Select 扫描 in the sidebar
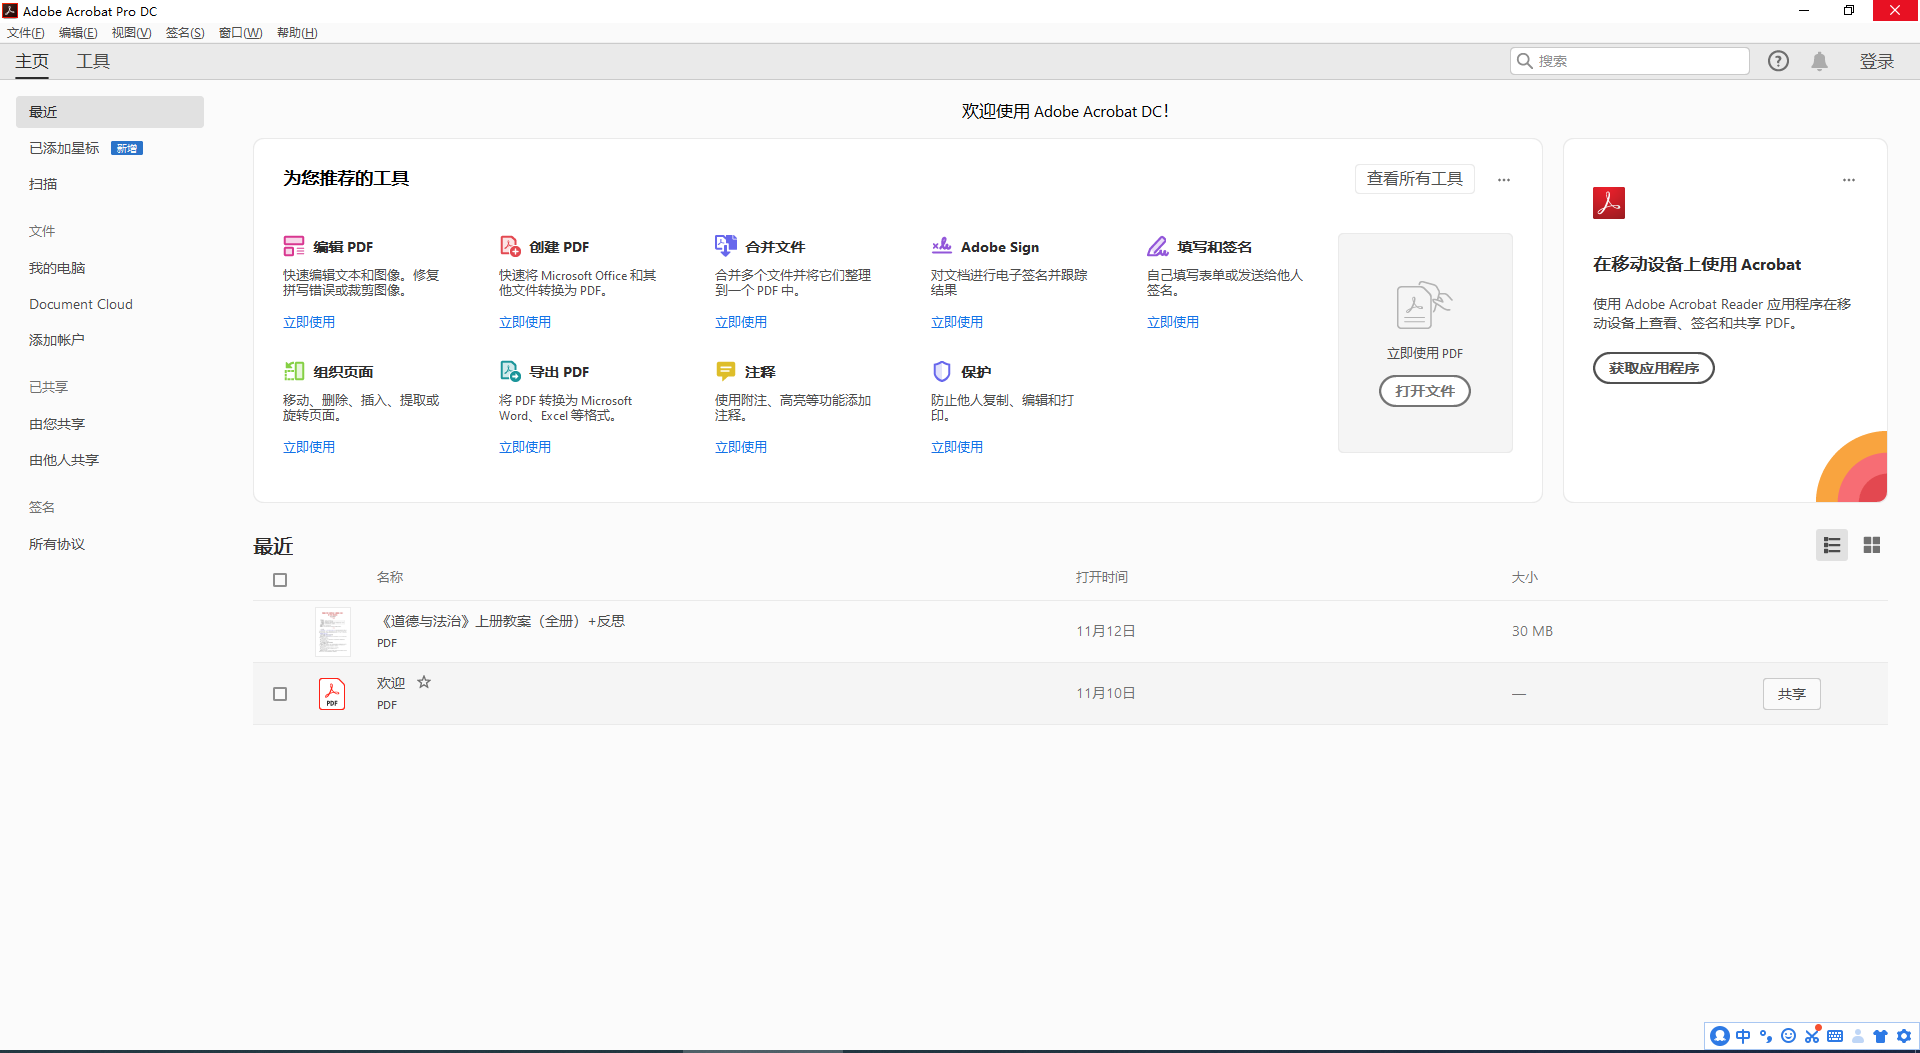The image size is (1920, 1053). click(x=43, y=184)
